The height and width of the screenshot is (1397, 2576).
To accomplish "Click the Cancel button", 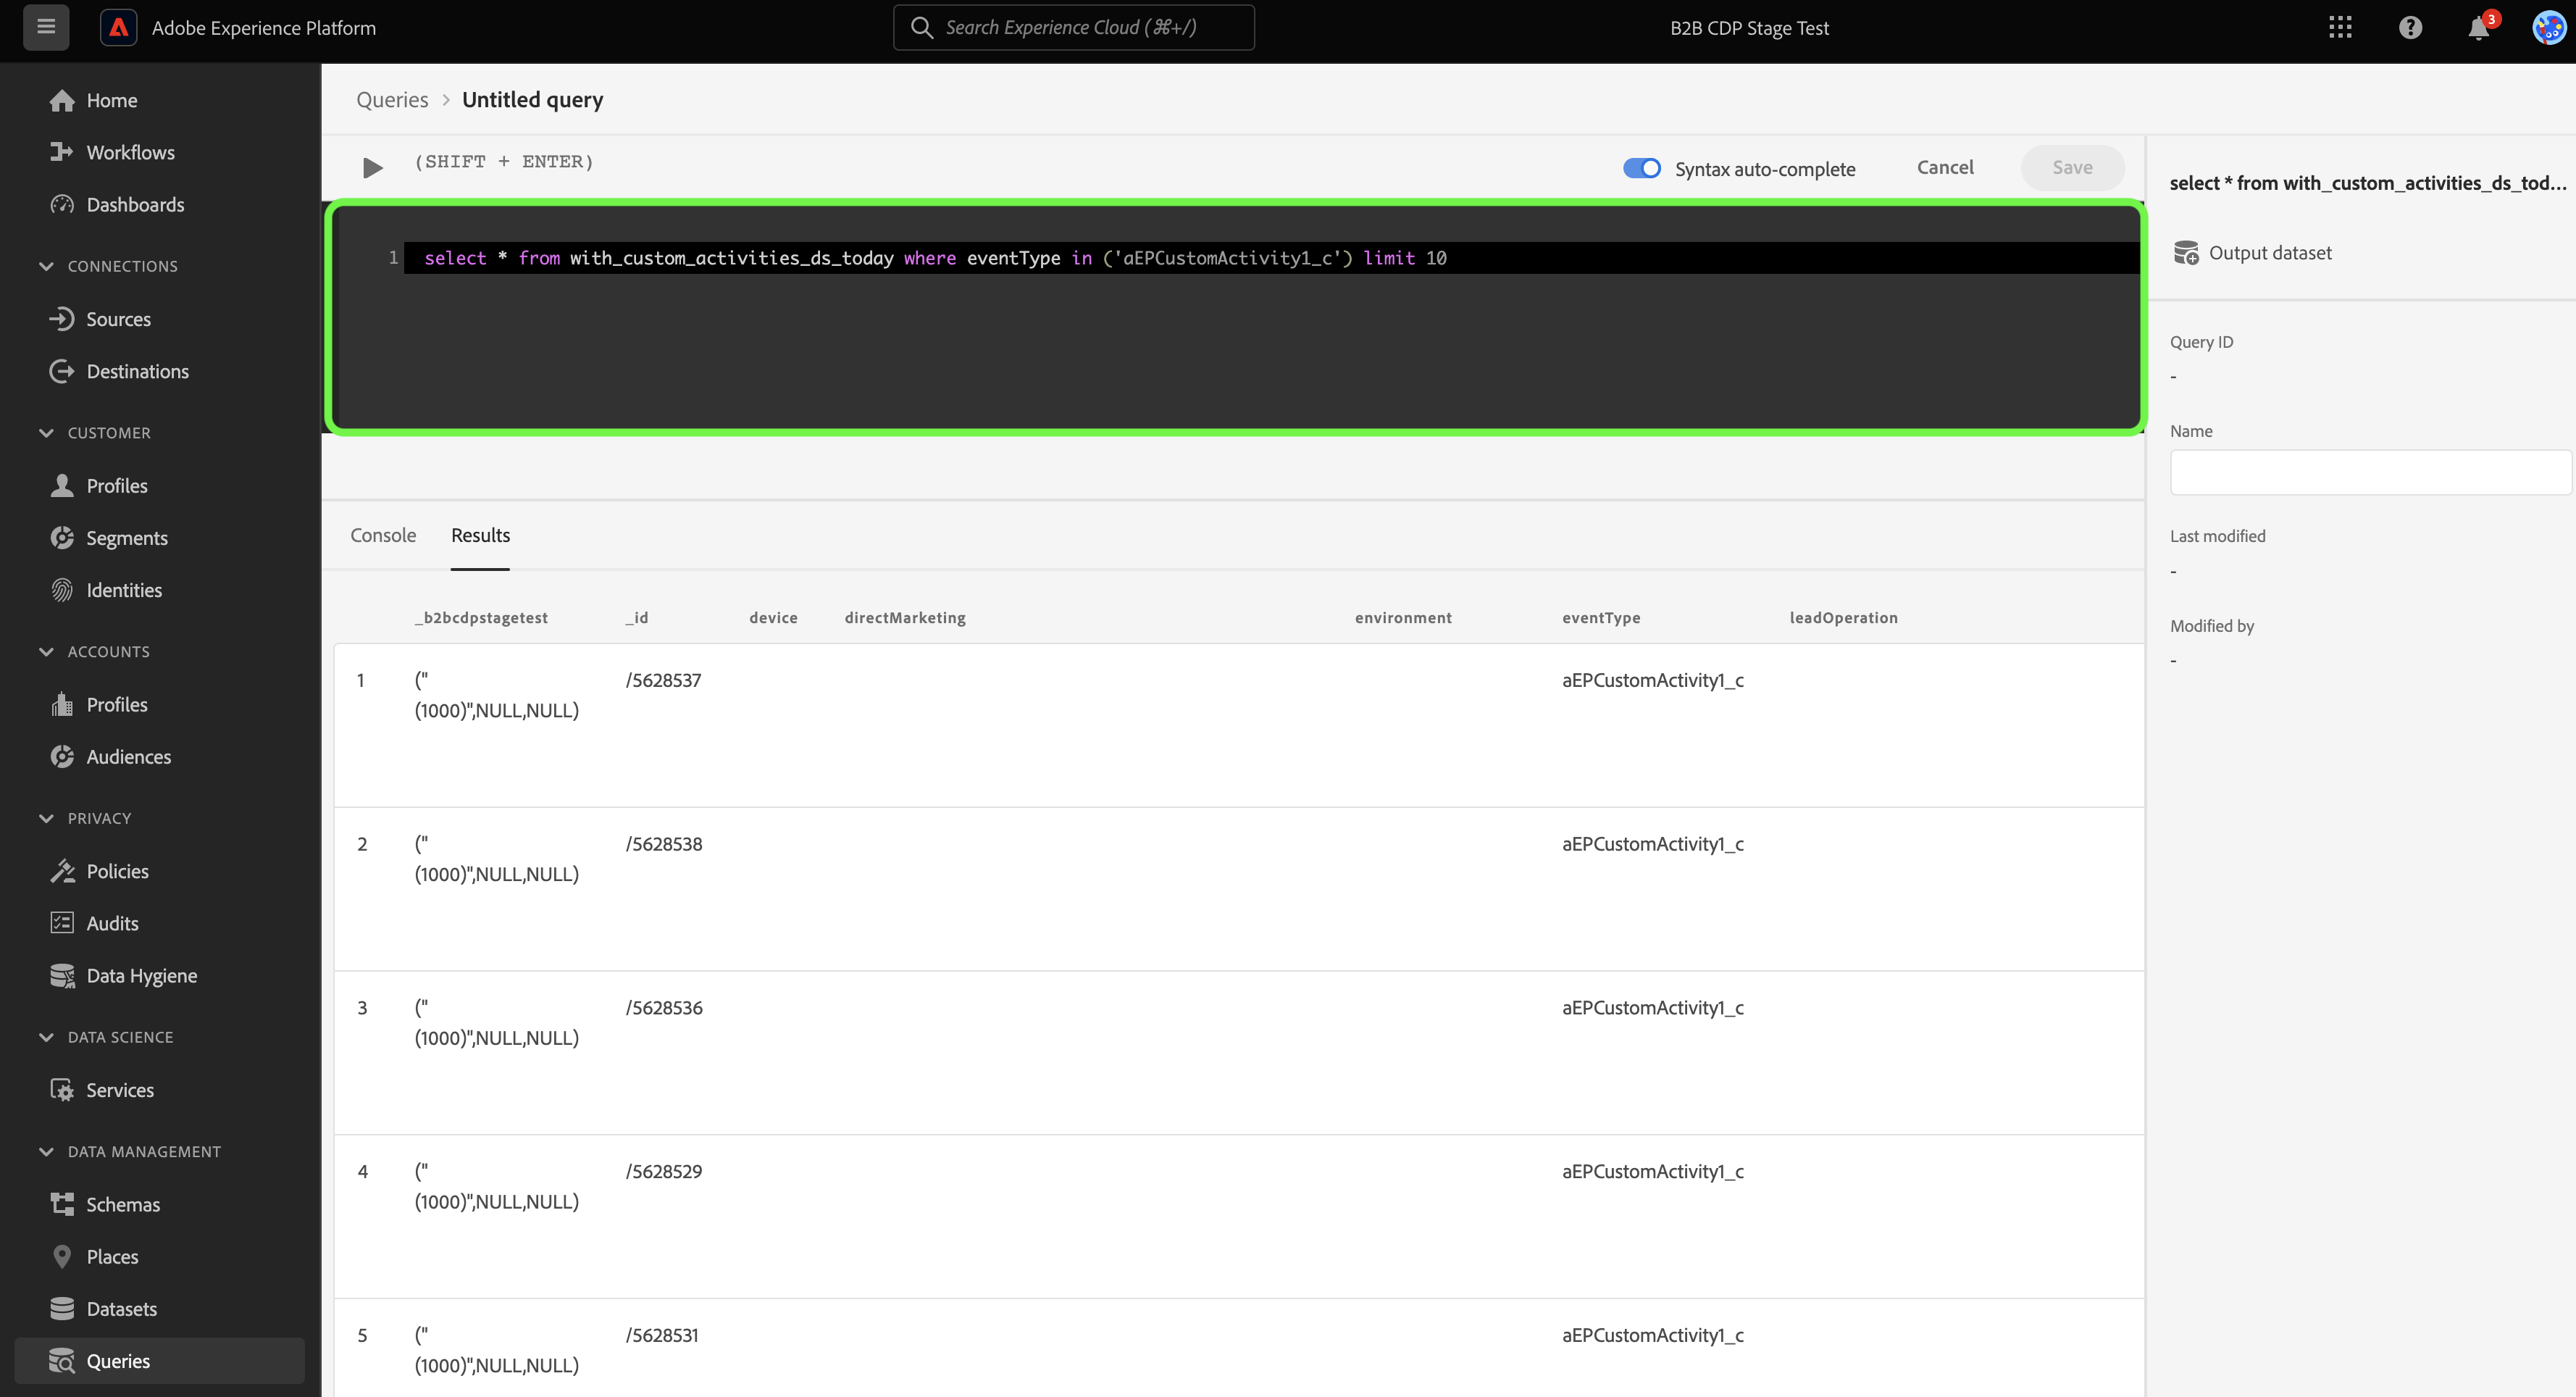I will pyautogui.click(x=1944, y=167).
